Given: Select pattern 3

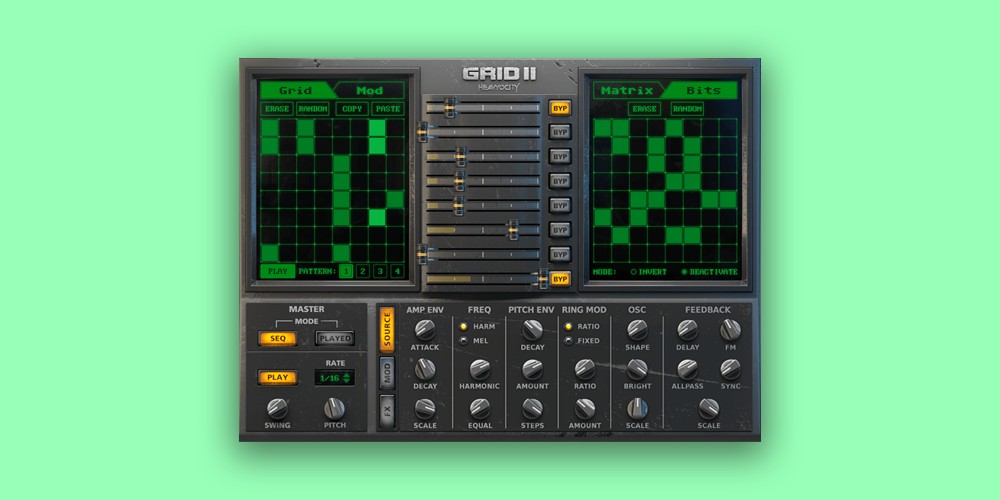Looking at the screenshot, I should coord(380,271).
